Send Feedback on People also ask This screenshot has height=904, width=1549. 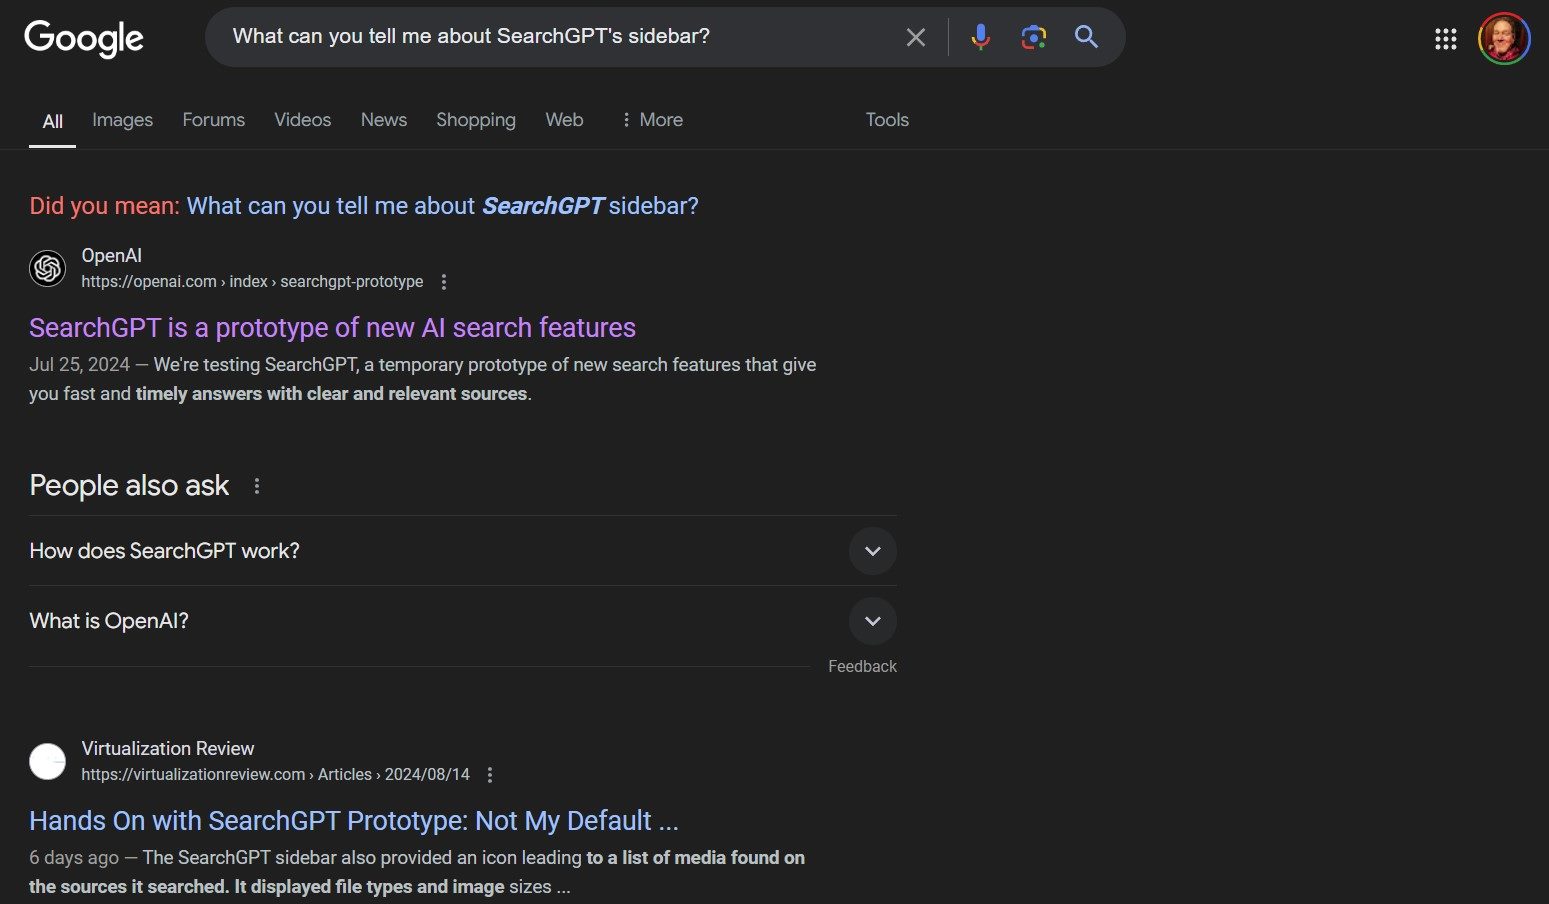pyautogui.click(x=862, y=666)
